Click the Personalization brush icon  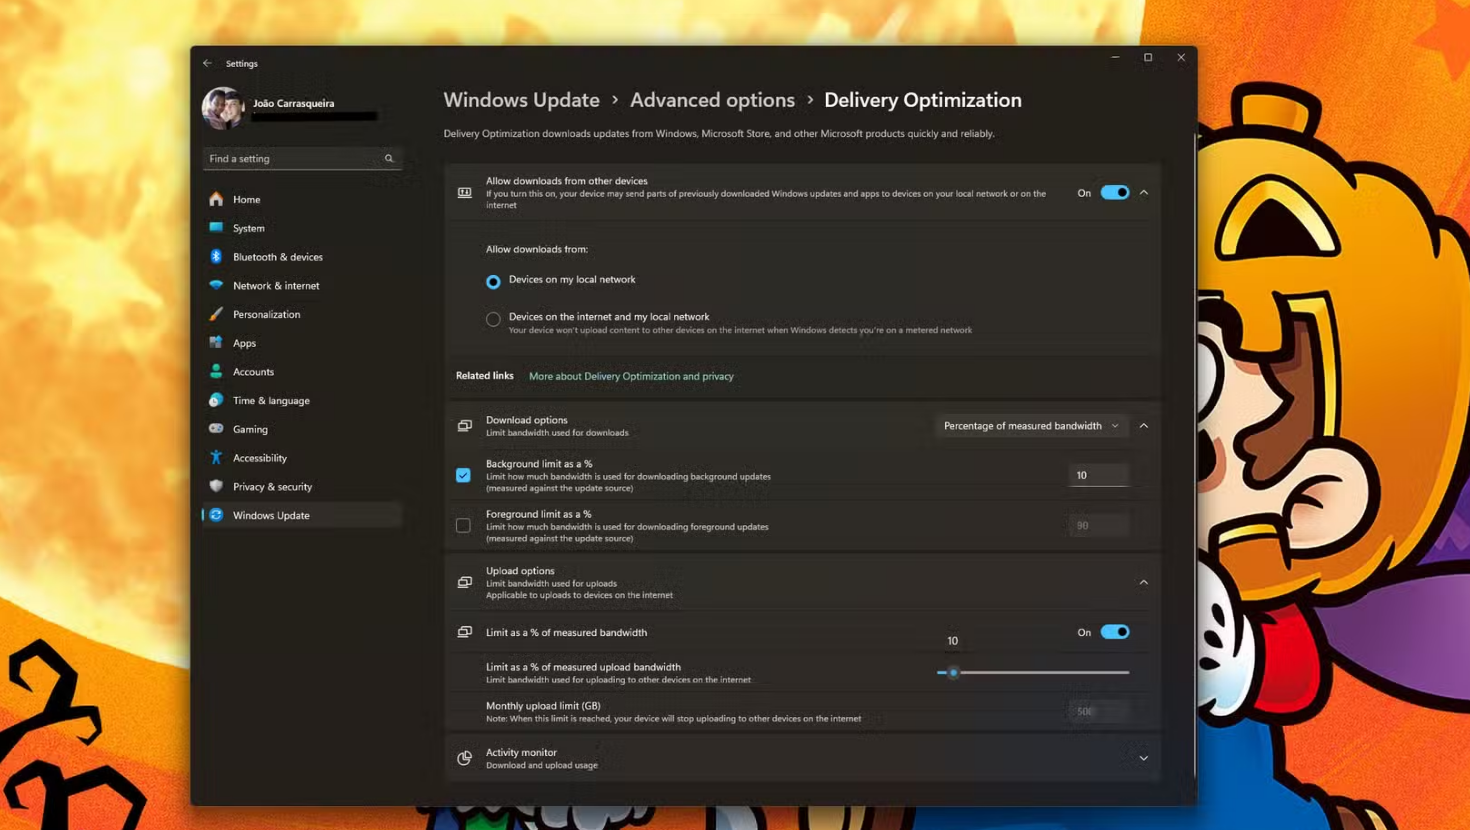tap(216, 314)
